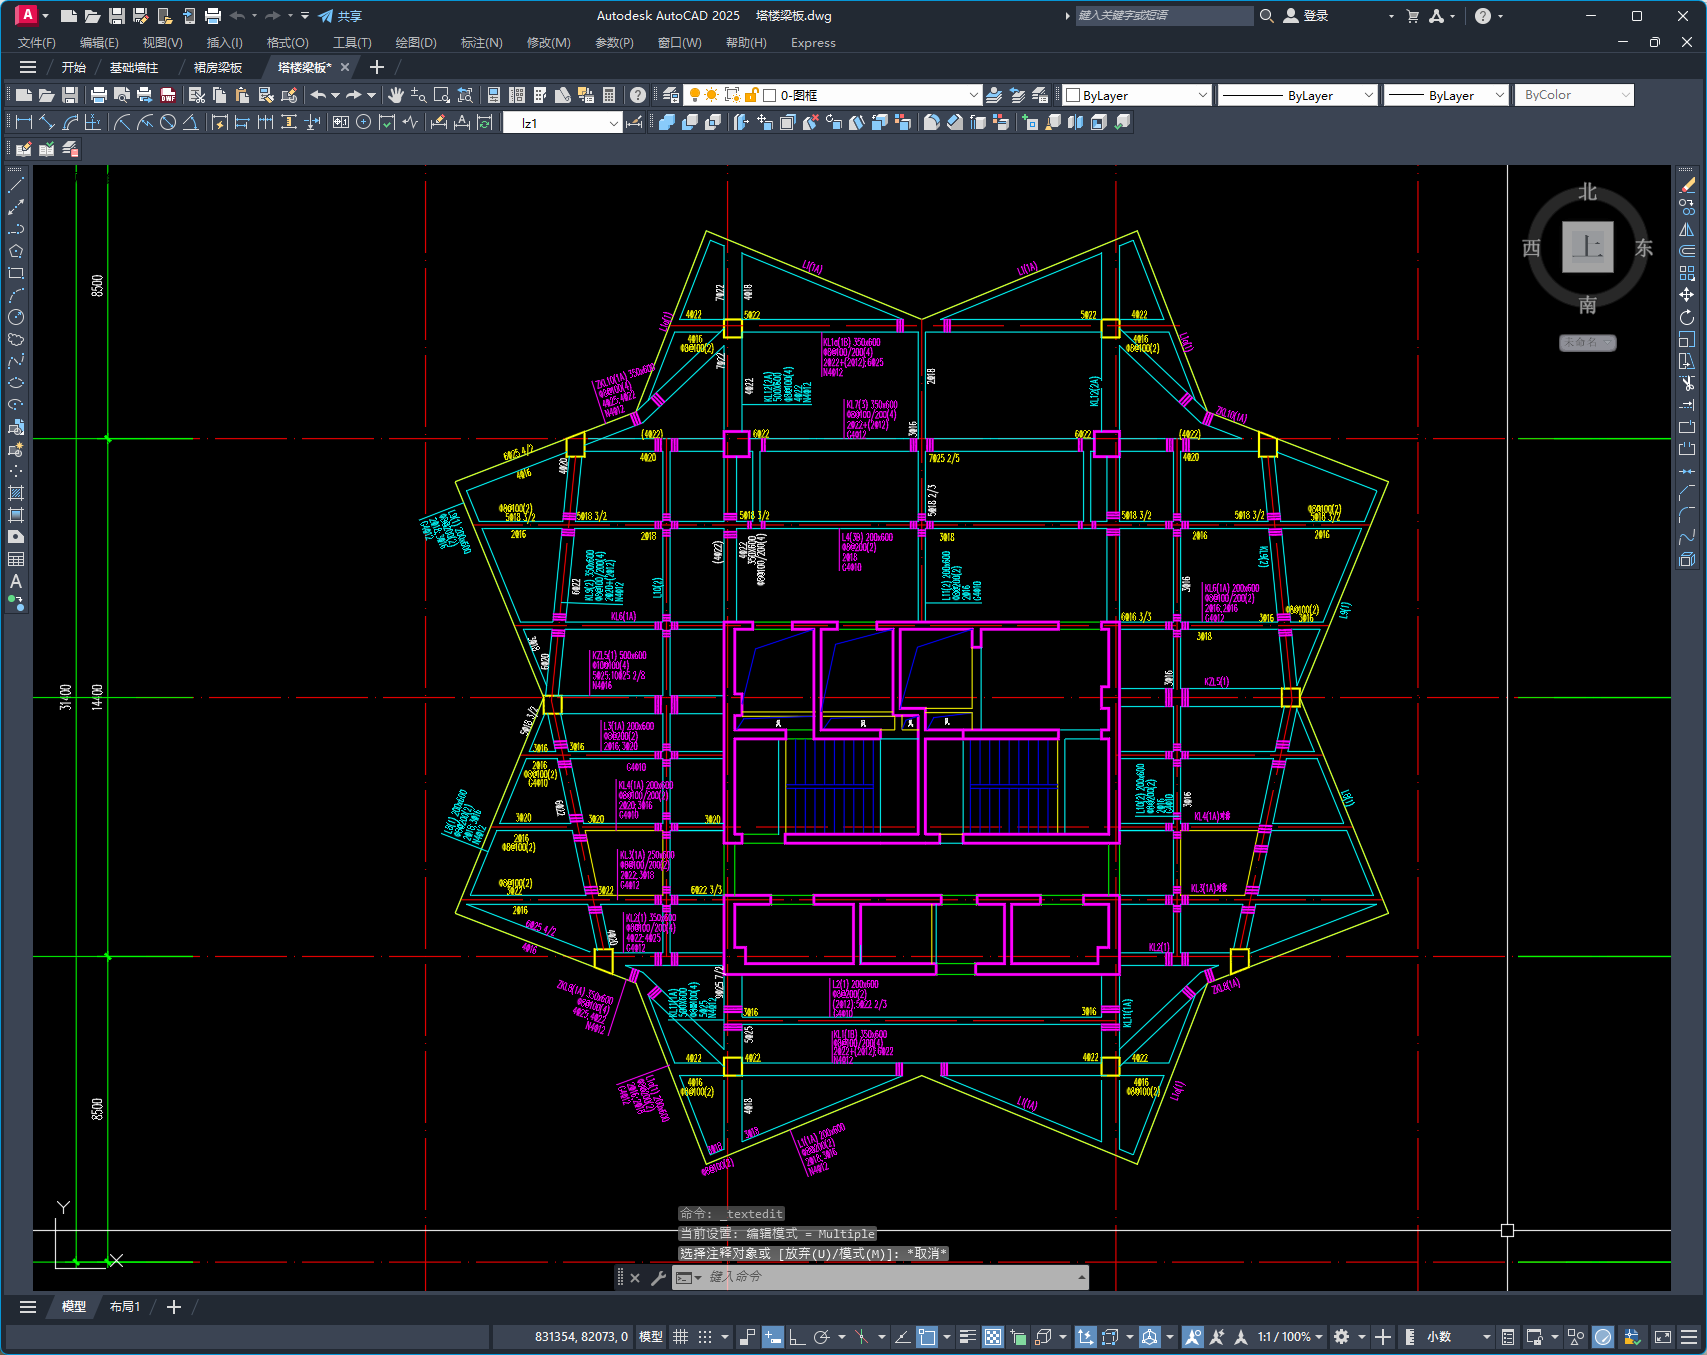1707x1355 pixels.
Task: Click the 共享 share button
Action: pyautogui.click(x=340, y=16)
